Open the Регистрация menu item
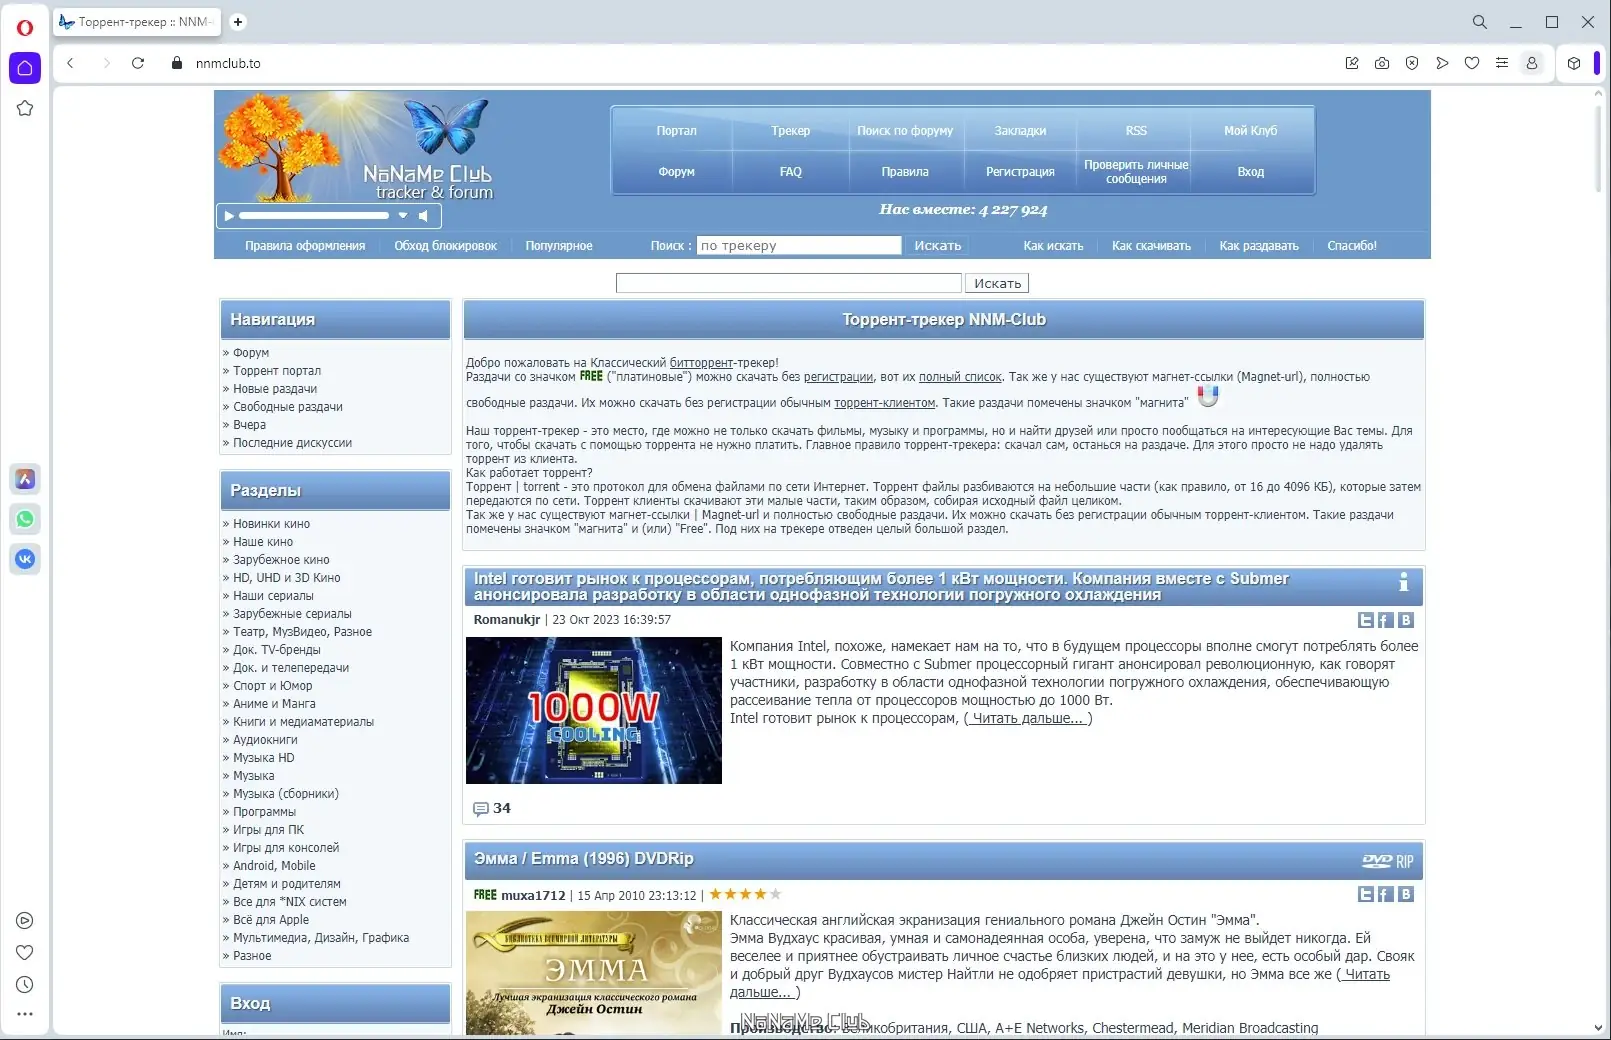Screen dimensions: 1611x1040 pos(1020,172)
